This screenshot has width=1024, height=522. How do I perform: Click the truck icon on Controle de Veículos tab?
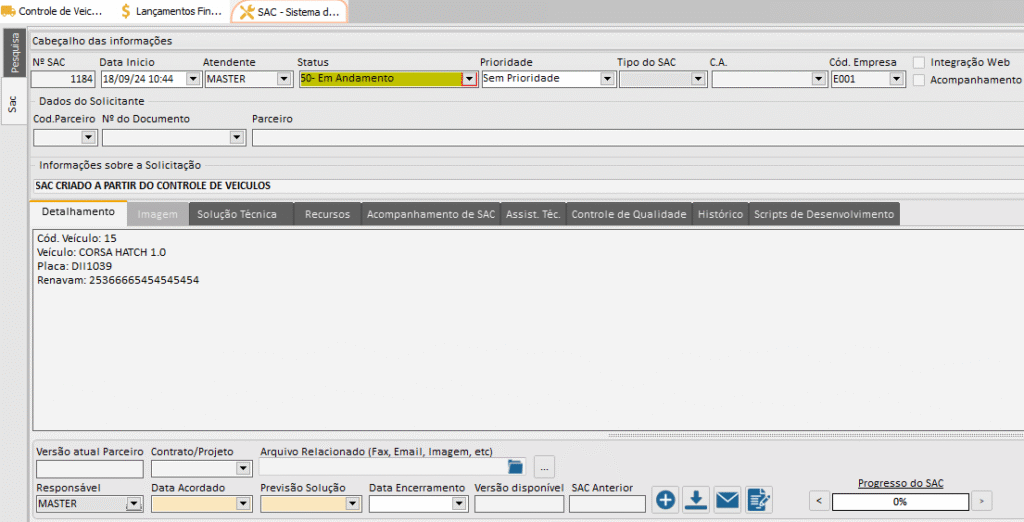(x=8, y=11)
